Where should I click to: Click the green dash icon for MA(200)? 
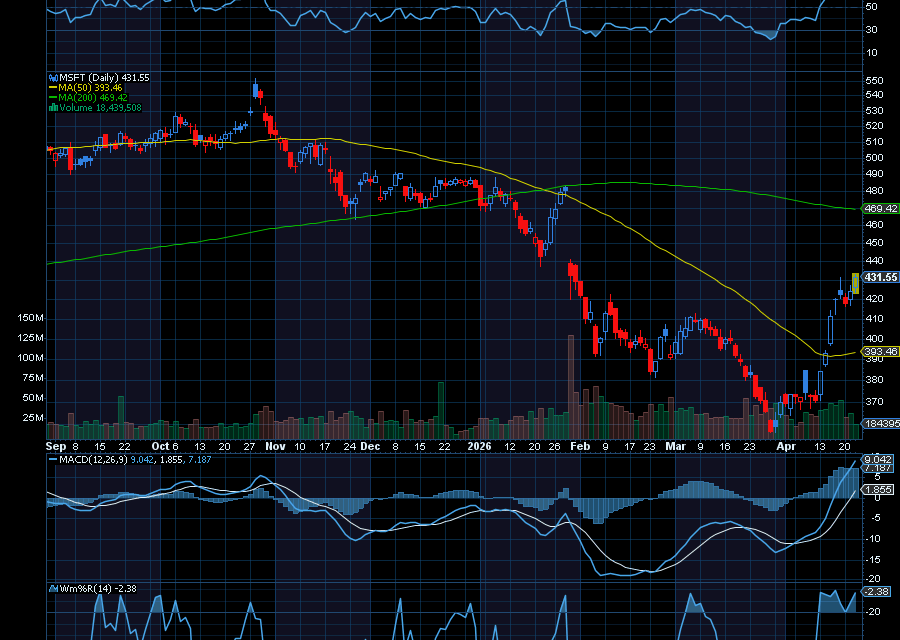point(53,97)
